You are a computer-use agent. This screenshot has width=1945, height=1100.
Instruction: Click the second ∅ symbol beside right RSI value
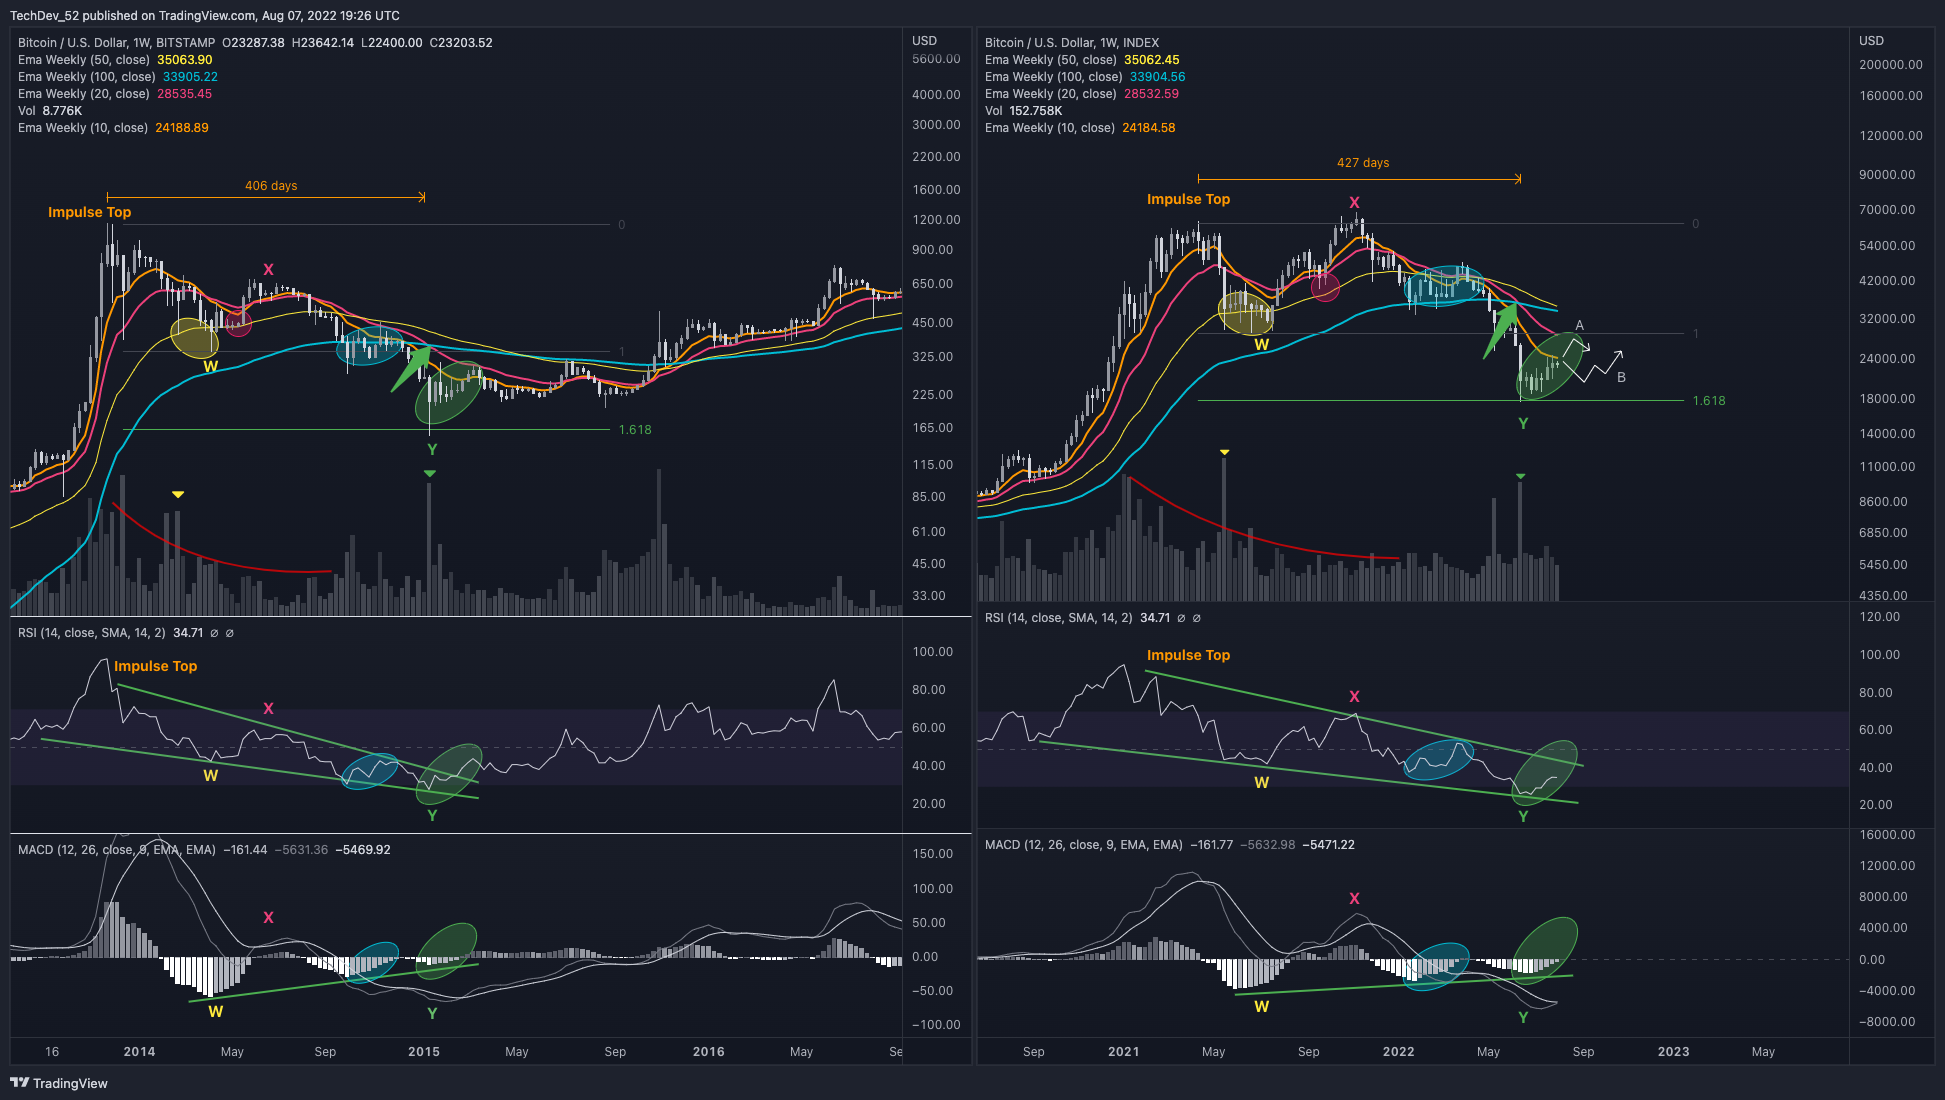[x=1197, y=618]
